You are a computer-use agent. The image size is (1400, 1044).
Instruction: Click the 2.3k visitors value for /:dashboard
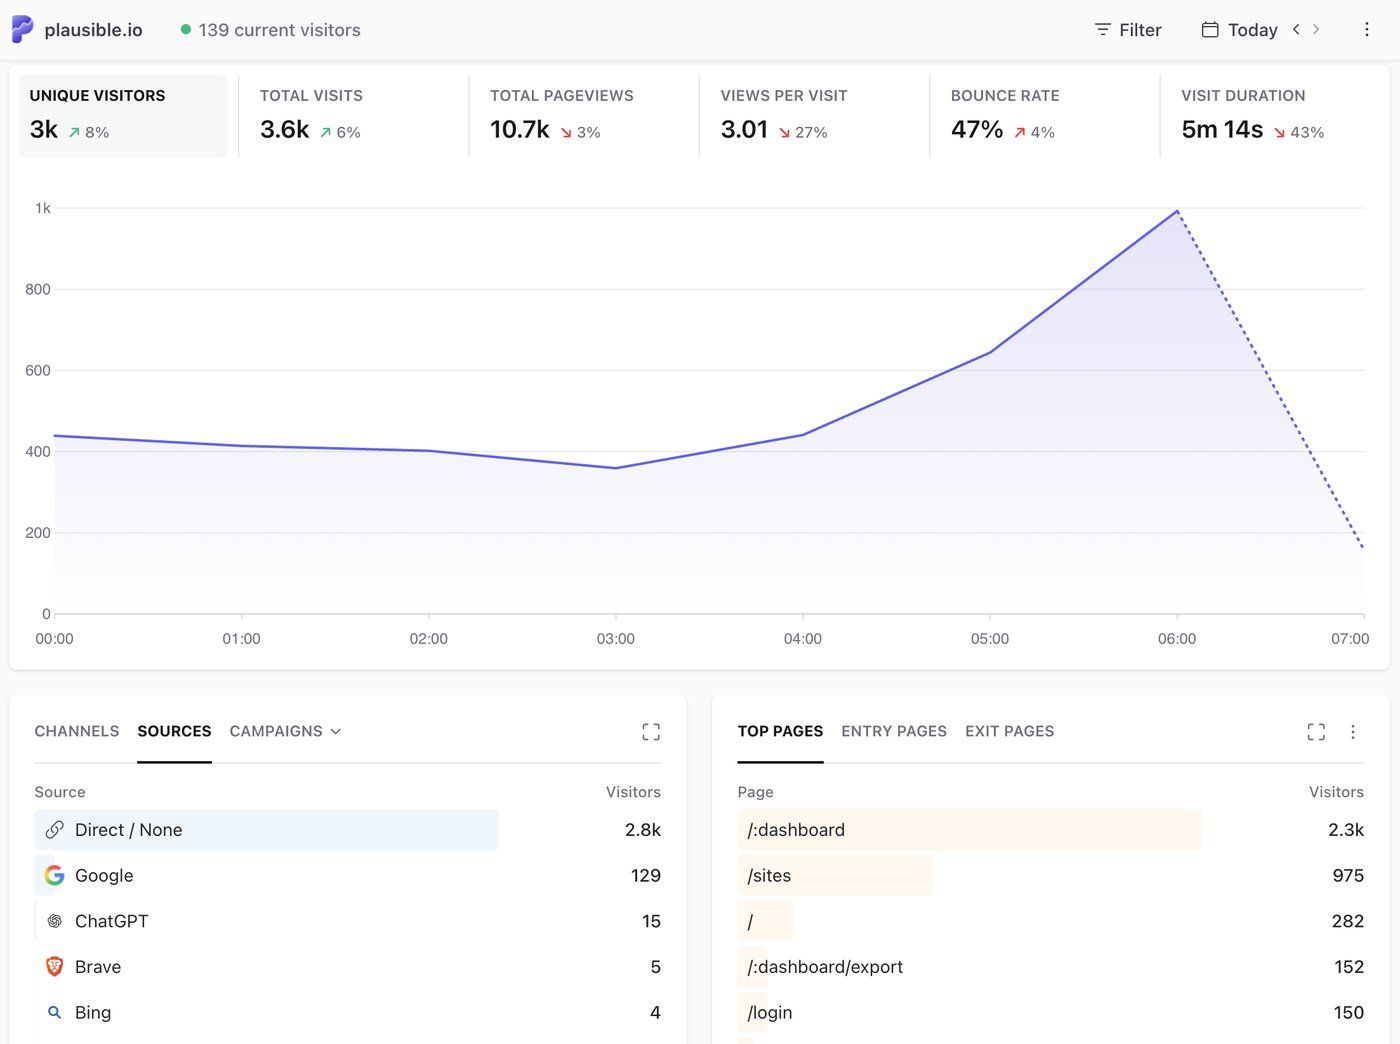1346,830
